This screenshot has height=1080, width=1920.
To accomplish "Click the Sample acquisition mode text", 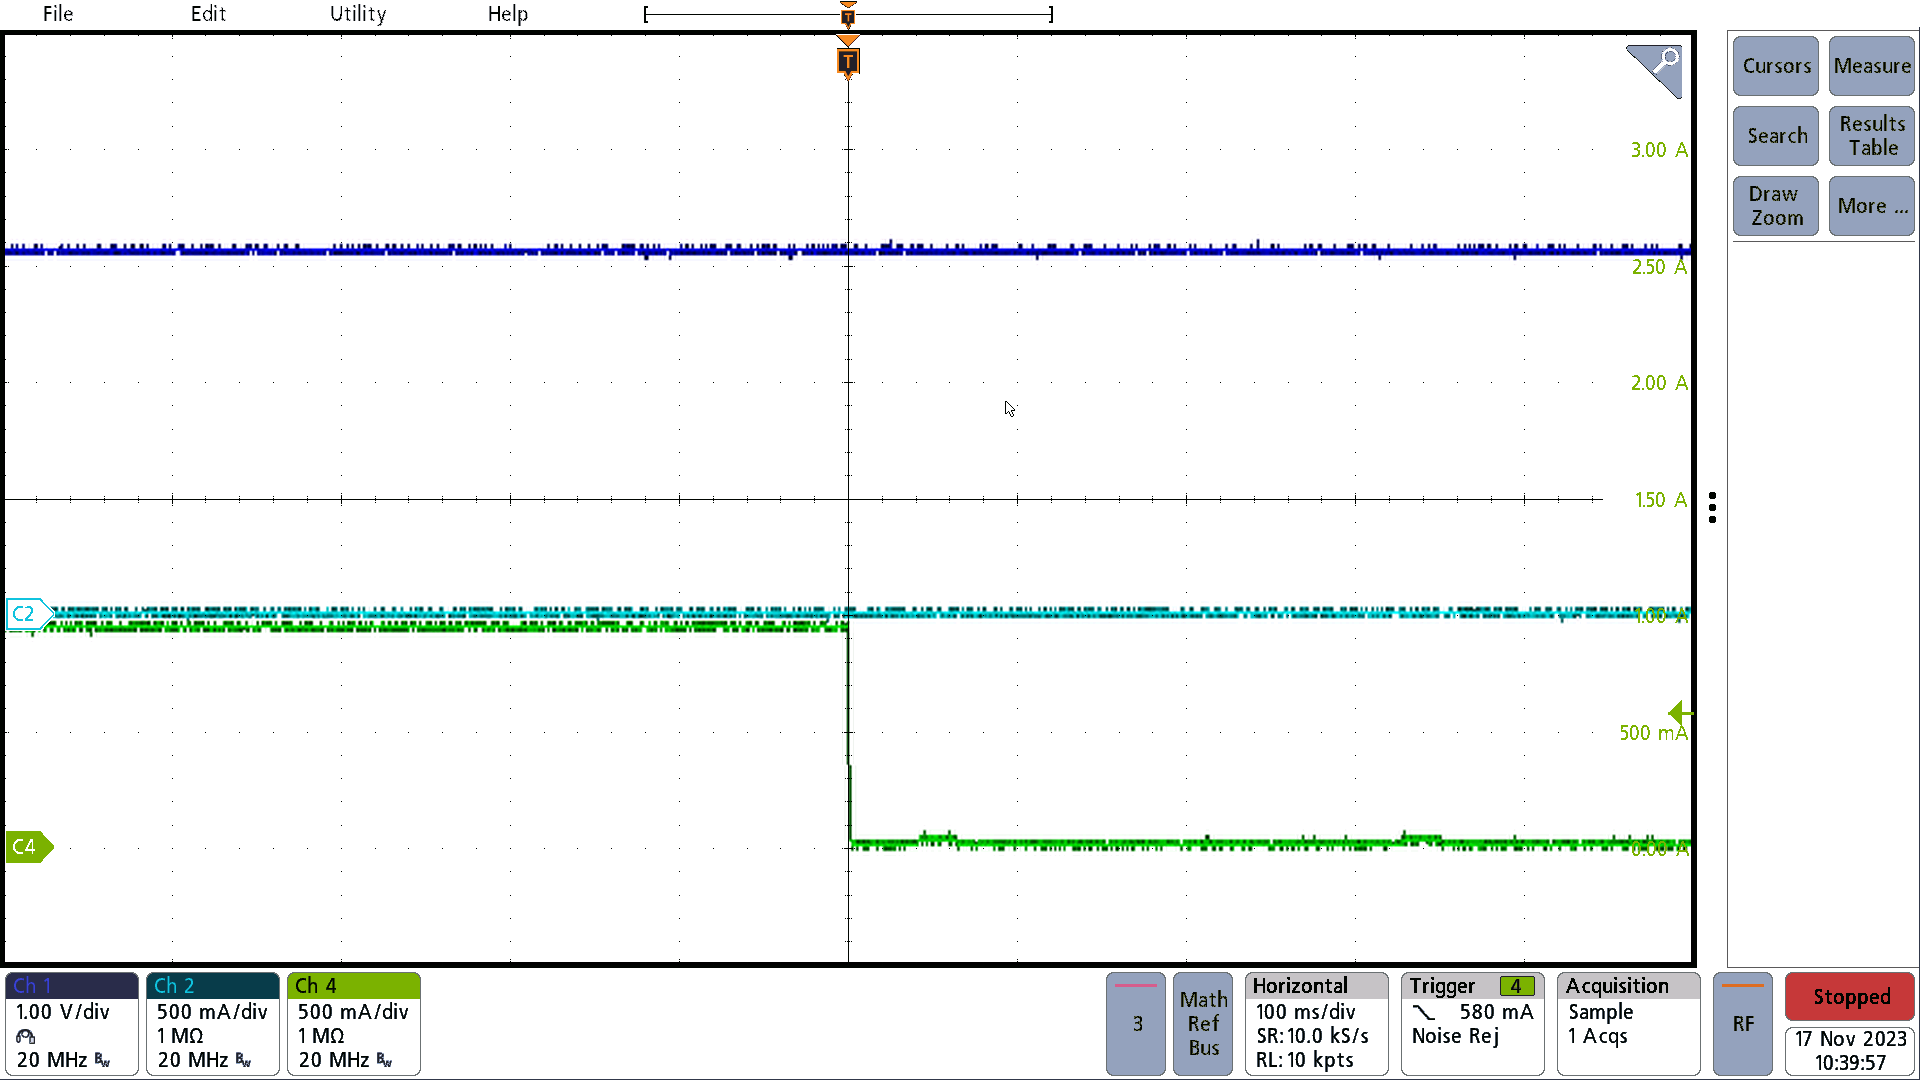I will point(1600,1012).
